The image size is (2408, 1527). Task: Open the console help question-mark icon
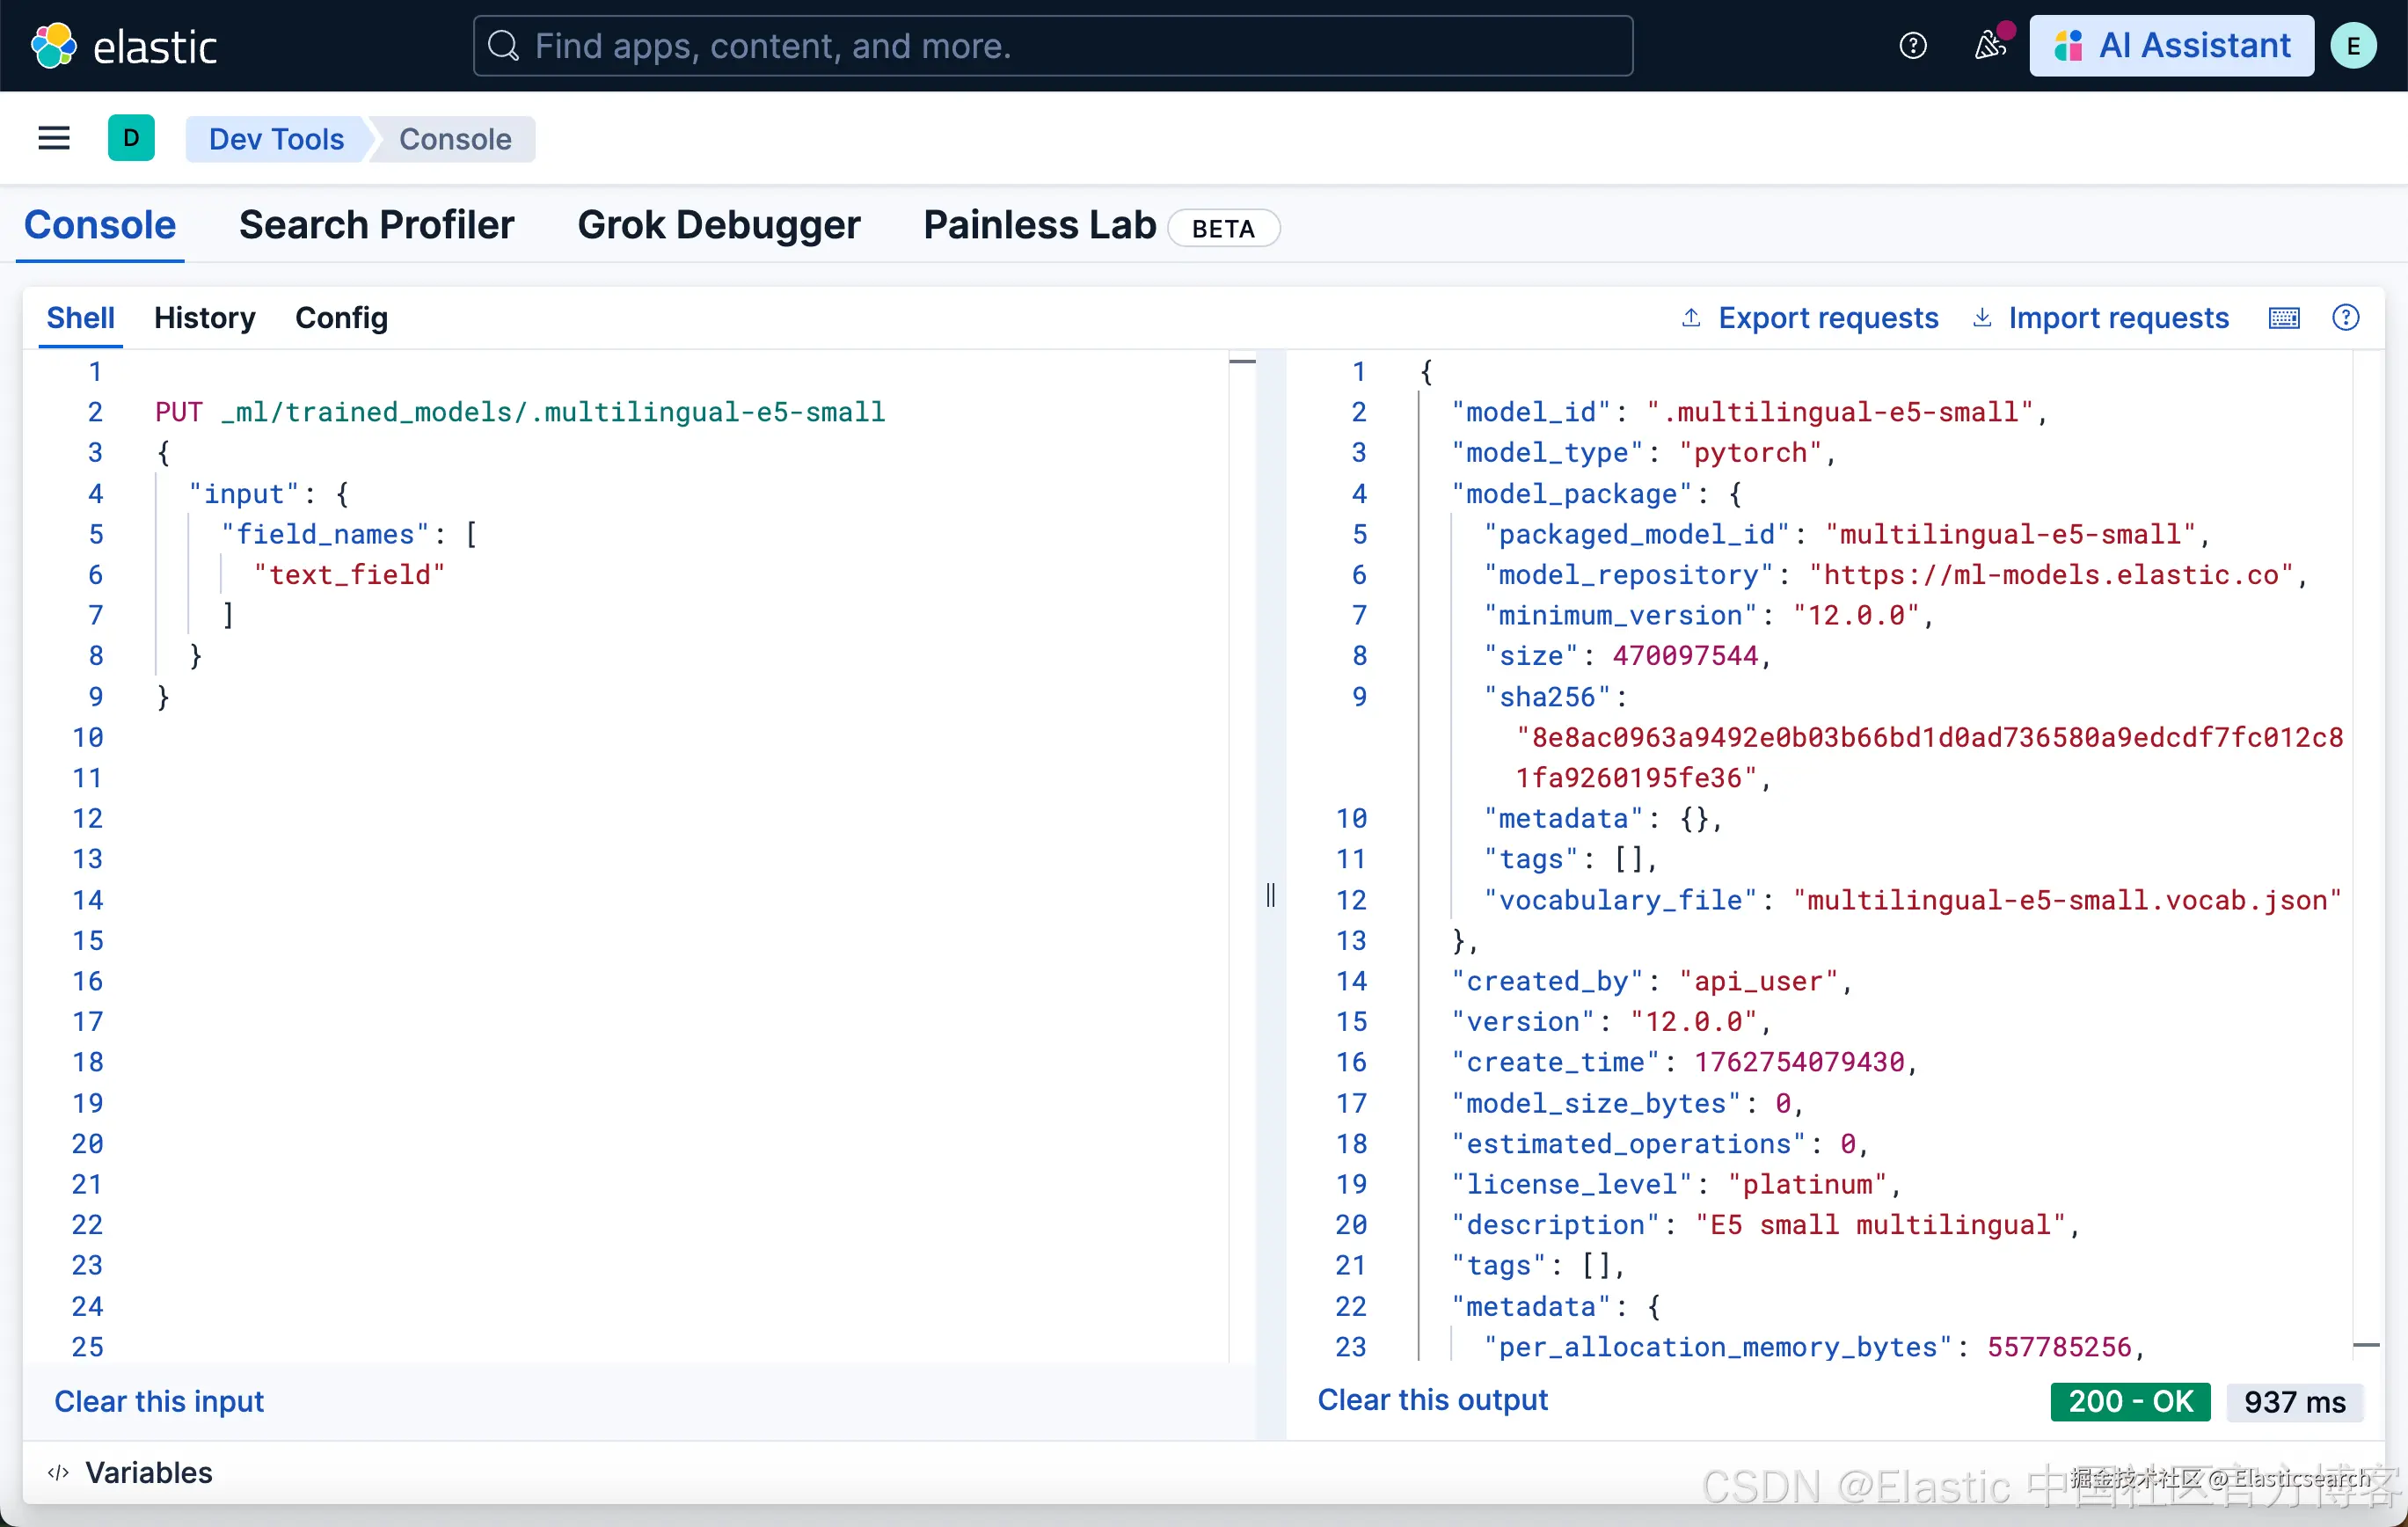pos(2345,318)
